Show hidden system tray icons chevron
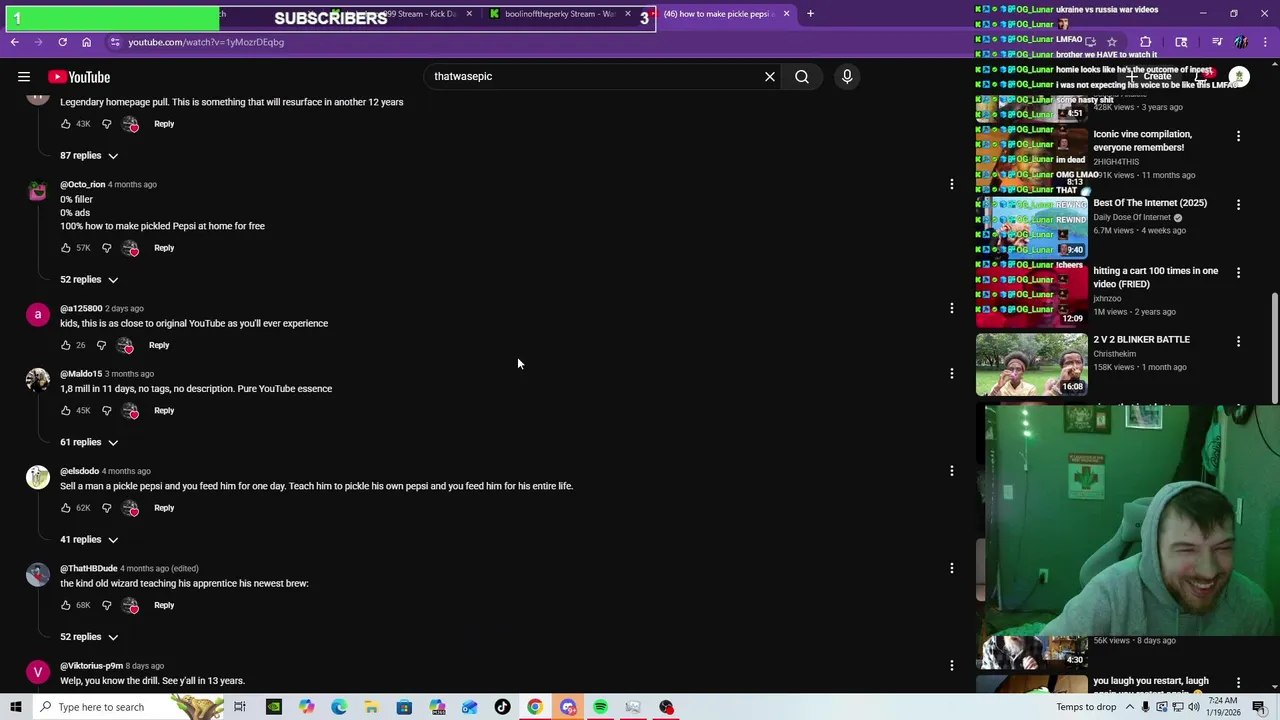The image size is (1280, 720). pyautogui.click(x=1129, y=707)
